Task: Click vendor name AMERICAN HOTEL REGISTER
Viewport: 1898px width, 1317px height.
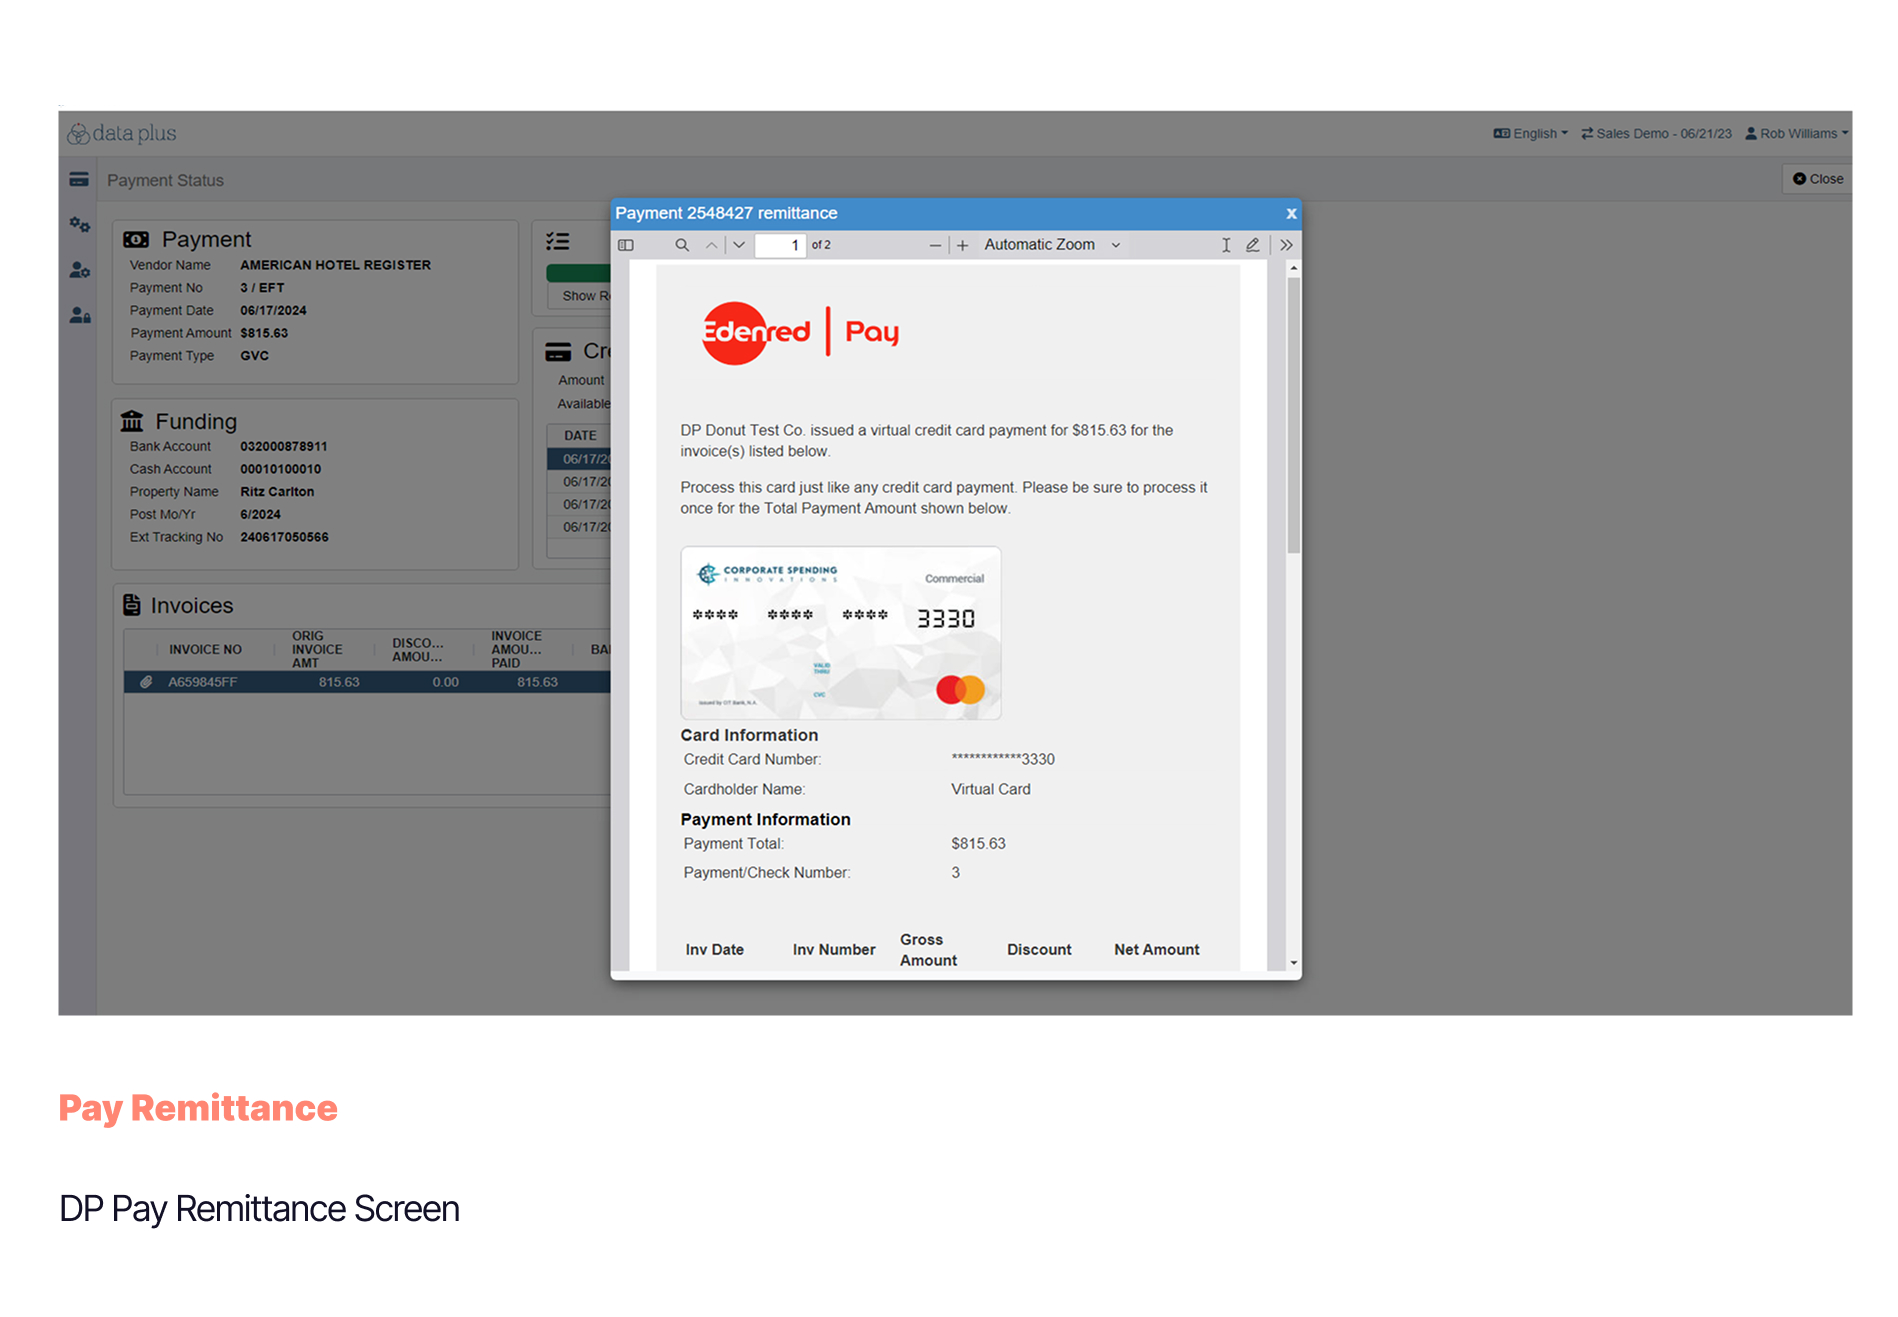Action: coord(336,265)
